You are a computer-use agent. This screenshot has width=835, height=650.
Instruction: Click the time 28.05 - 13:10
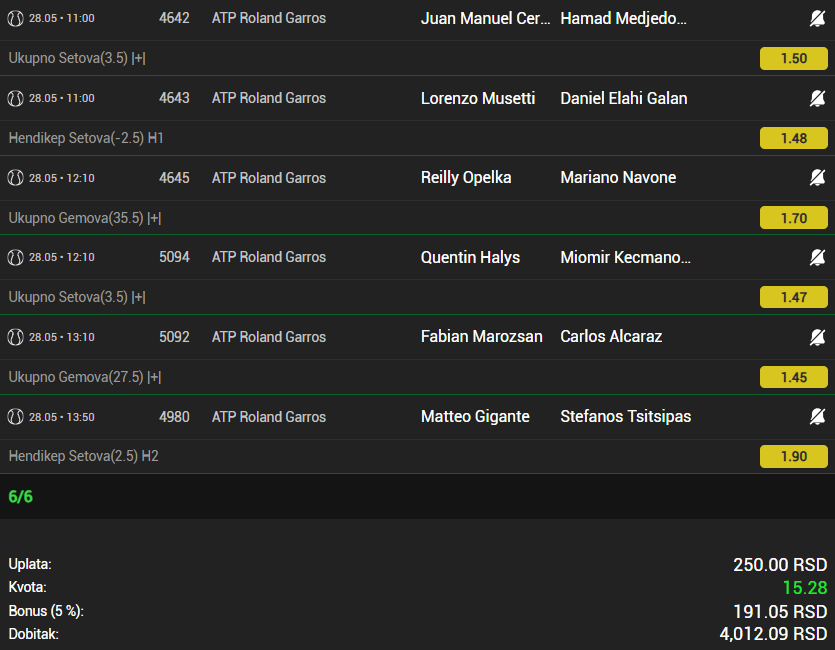coord(62,337)
